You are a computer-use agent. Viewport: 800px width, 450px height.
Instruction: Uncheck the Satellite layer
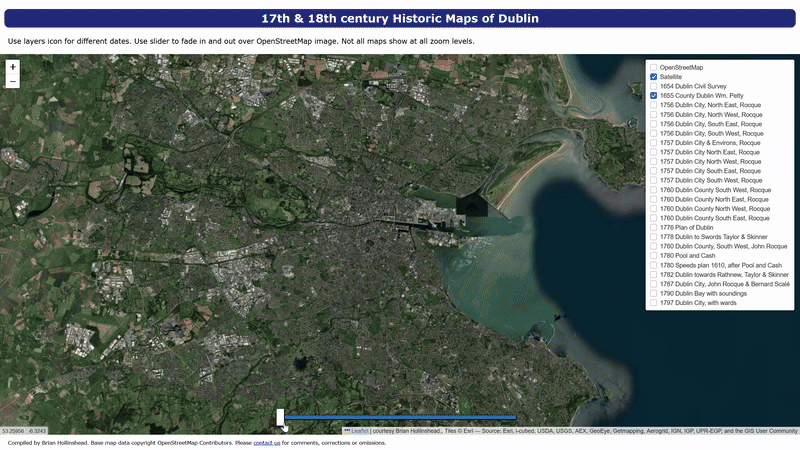coord(654,76)
